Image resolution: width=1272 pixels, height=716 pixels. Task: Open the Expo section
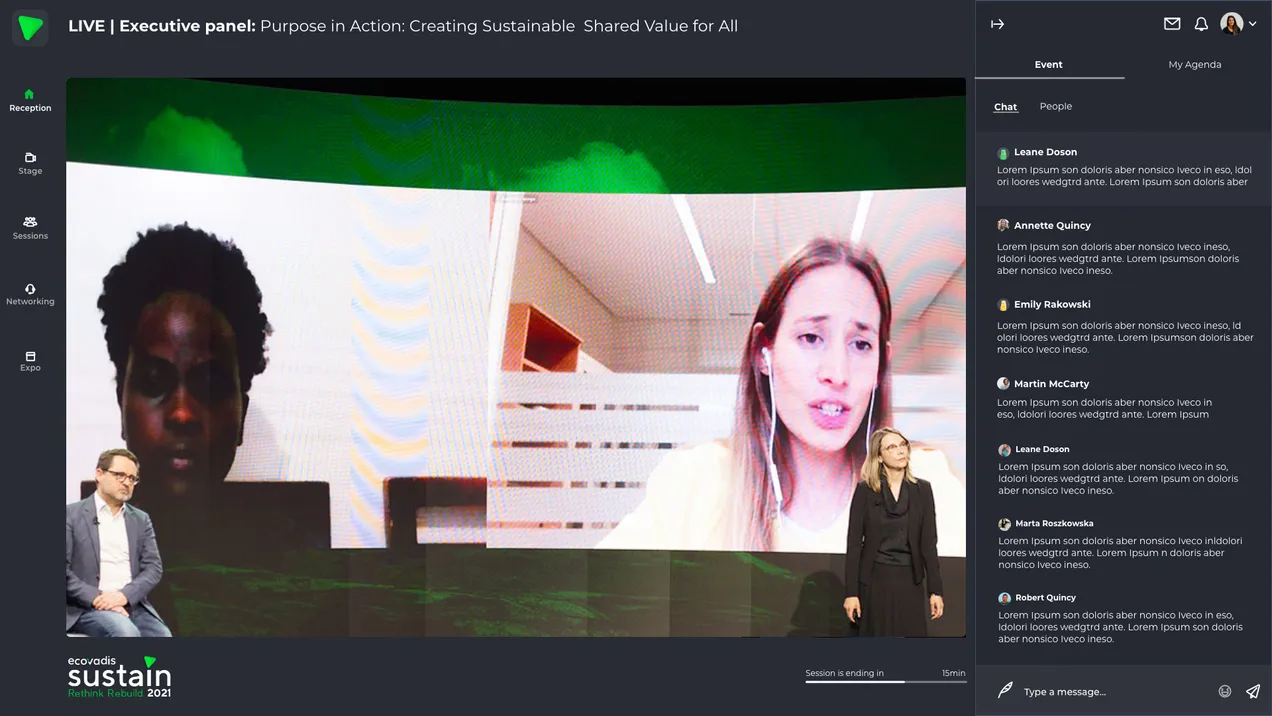point(30,361)
